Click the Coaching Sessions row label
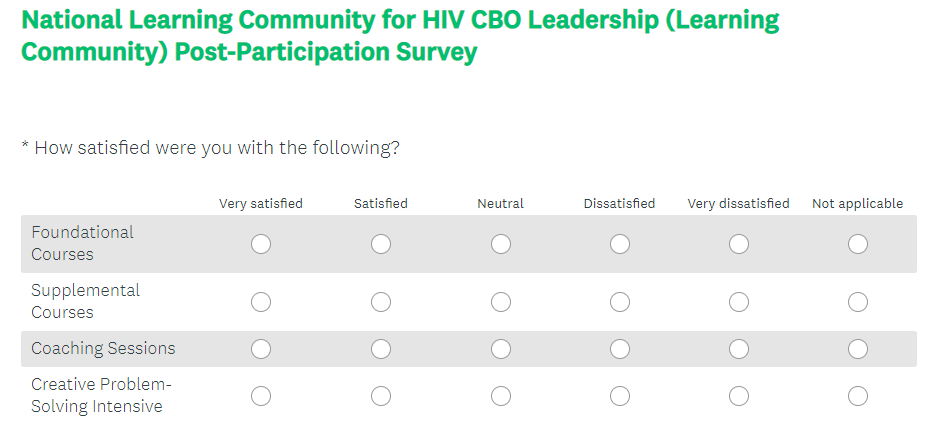Image resolution: width=928 pixels, height=438 pixels. tap(103, 348)
